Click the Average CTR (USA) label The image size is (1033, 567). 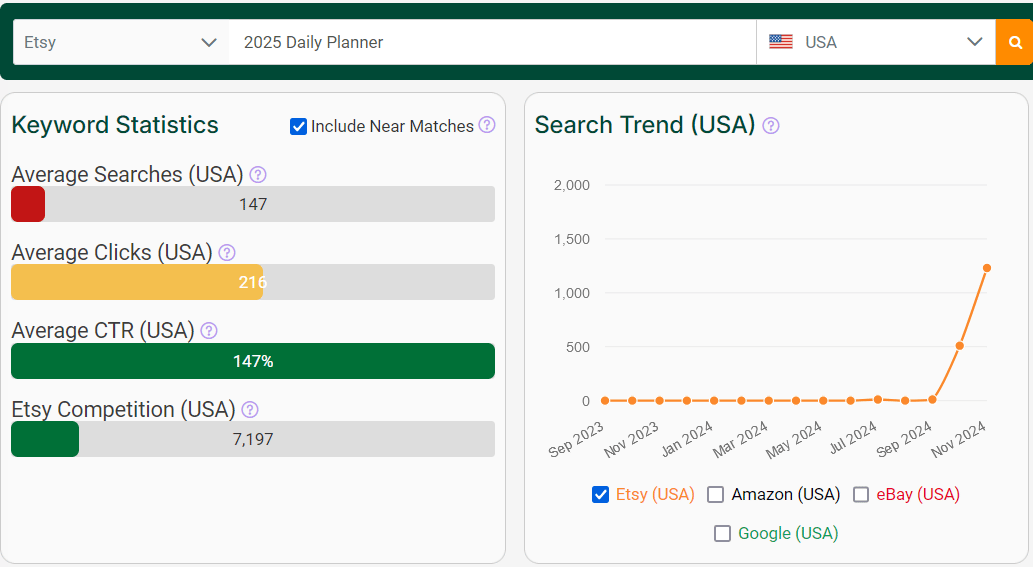(x=103, y=331)
